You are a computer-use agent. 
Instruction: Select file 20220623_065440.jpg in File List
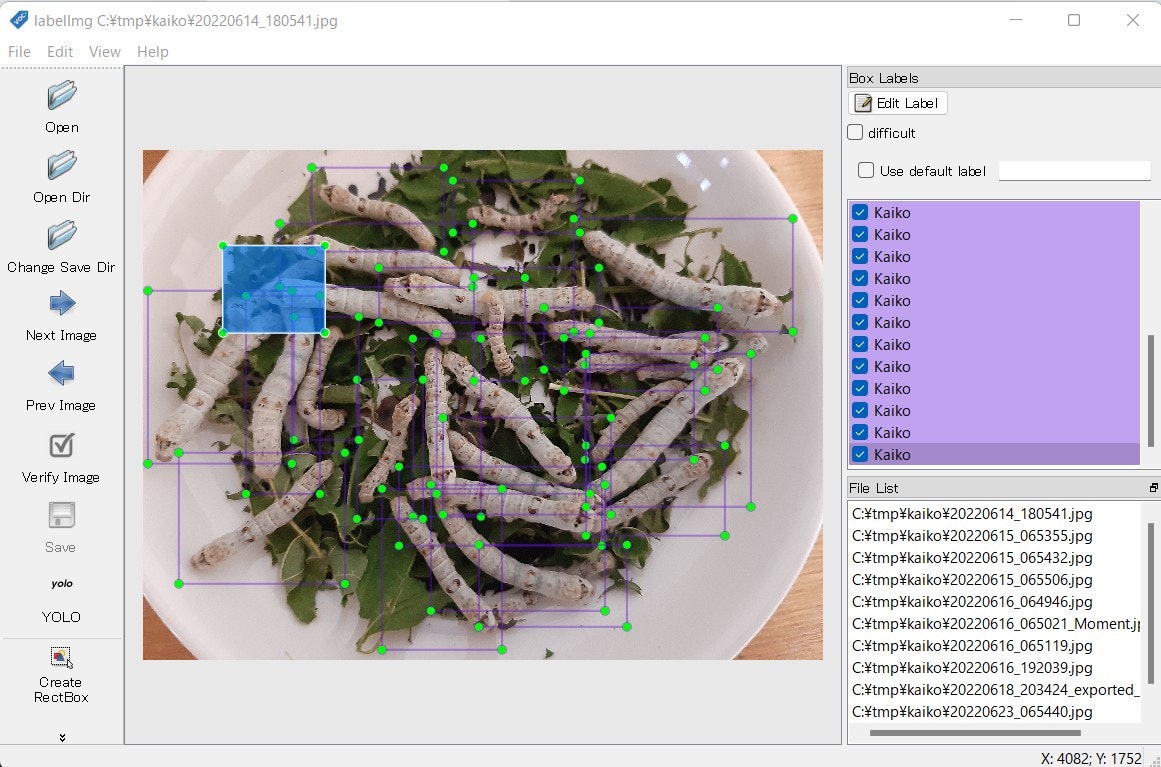tap(971, 711)
